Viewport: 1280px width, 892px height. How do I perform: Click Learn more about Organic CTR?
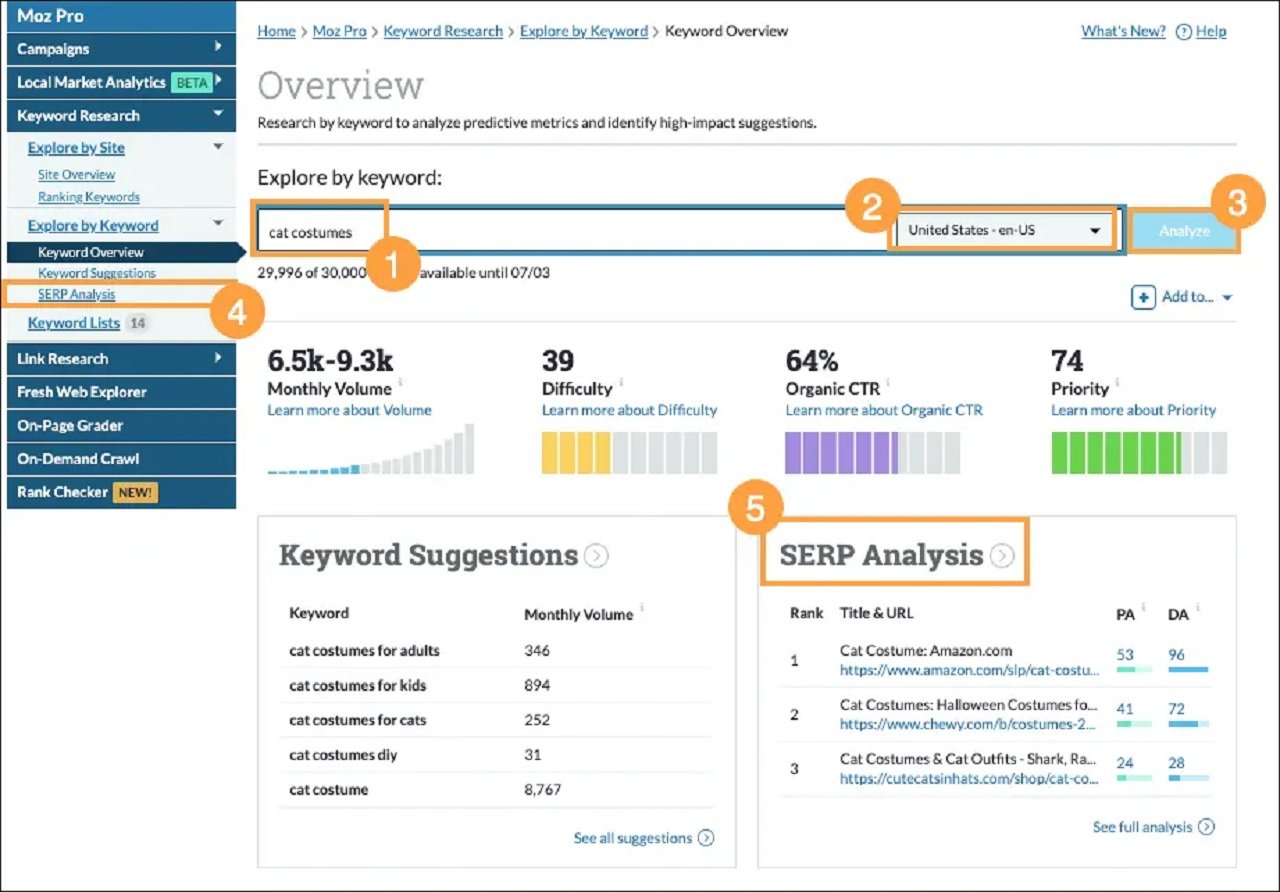click(883, 409)
